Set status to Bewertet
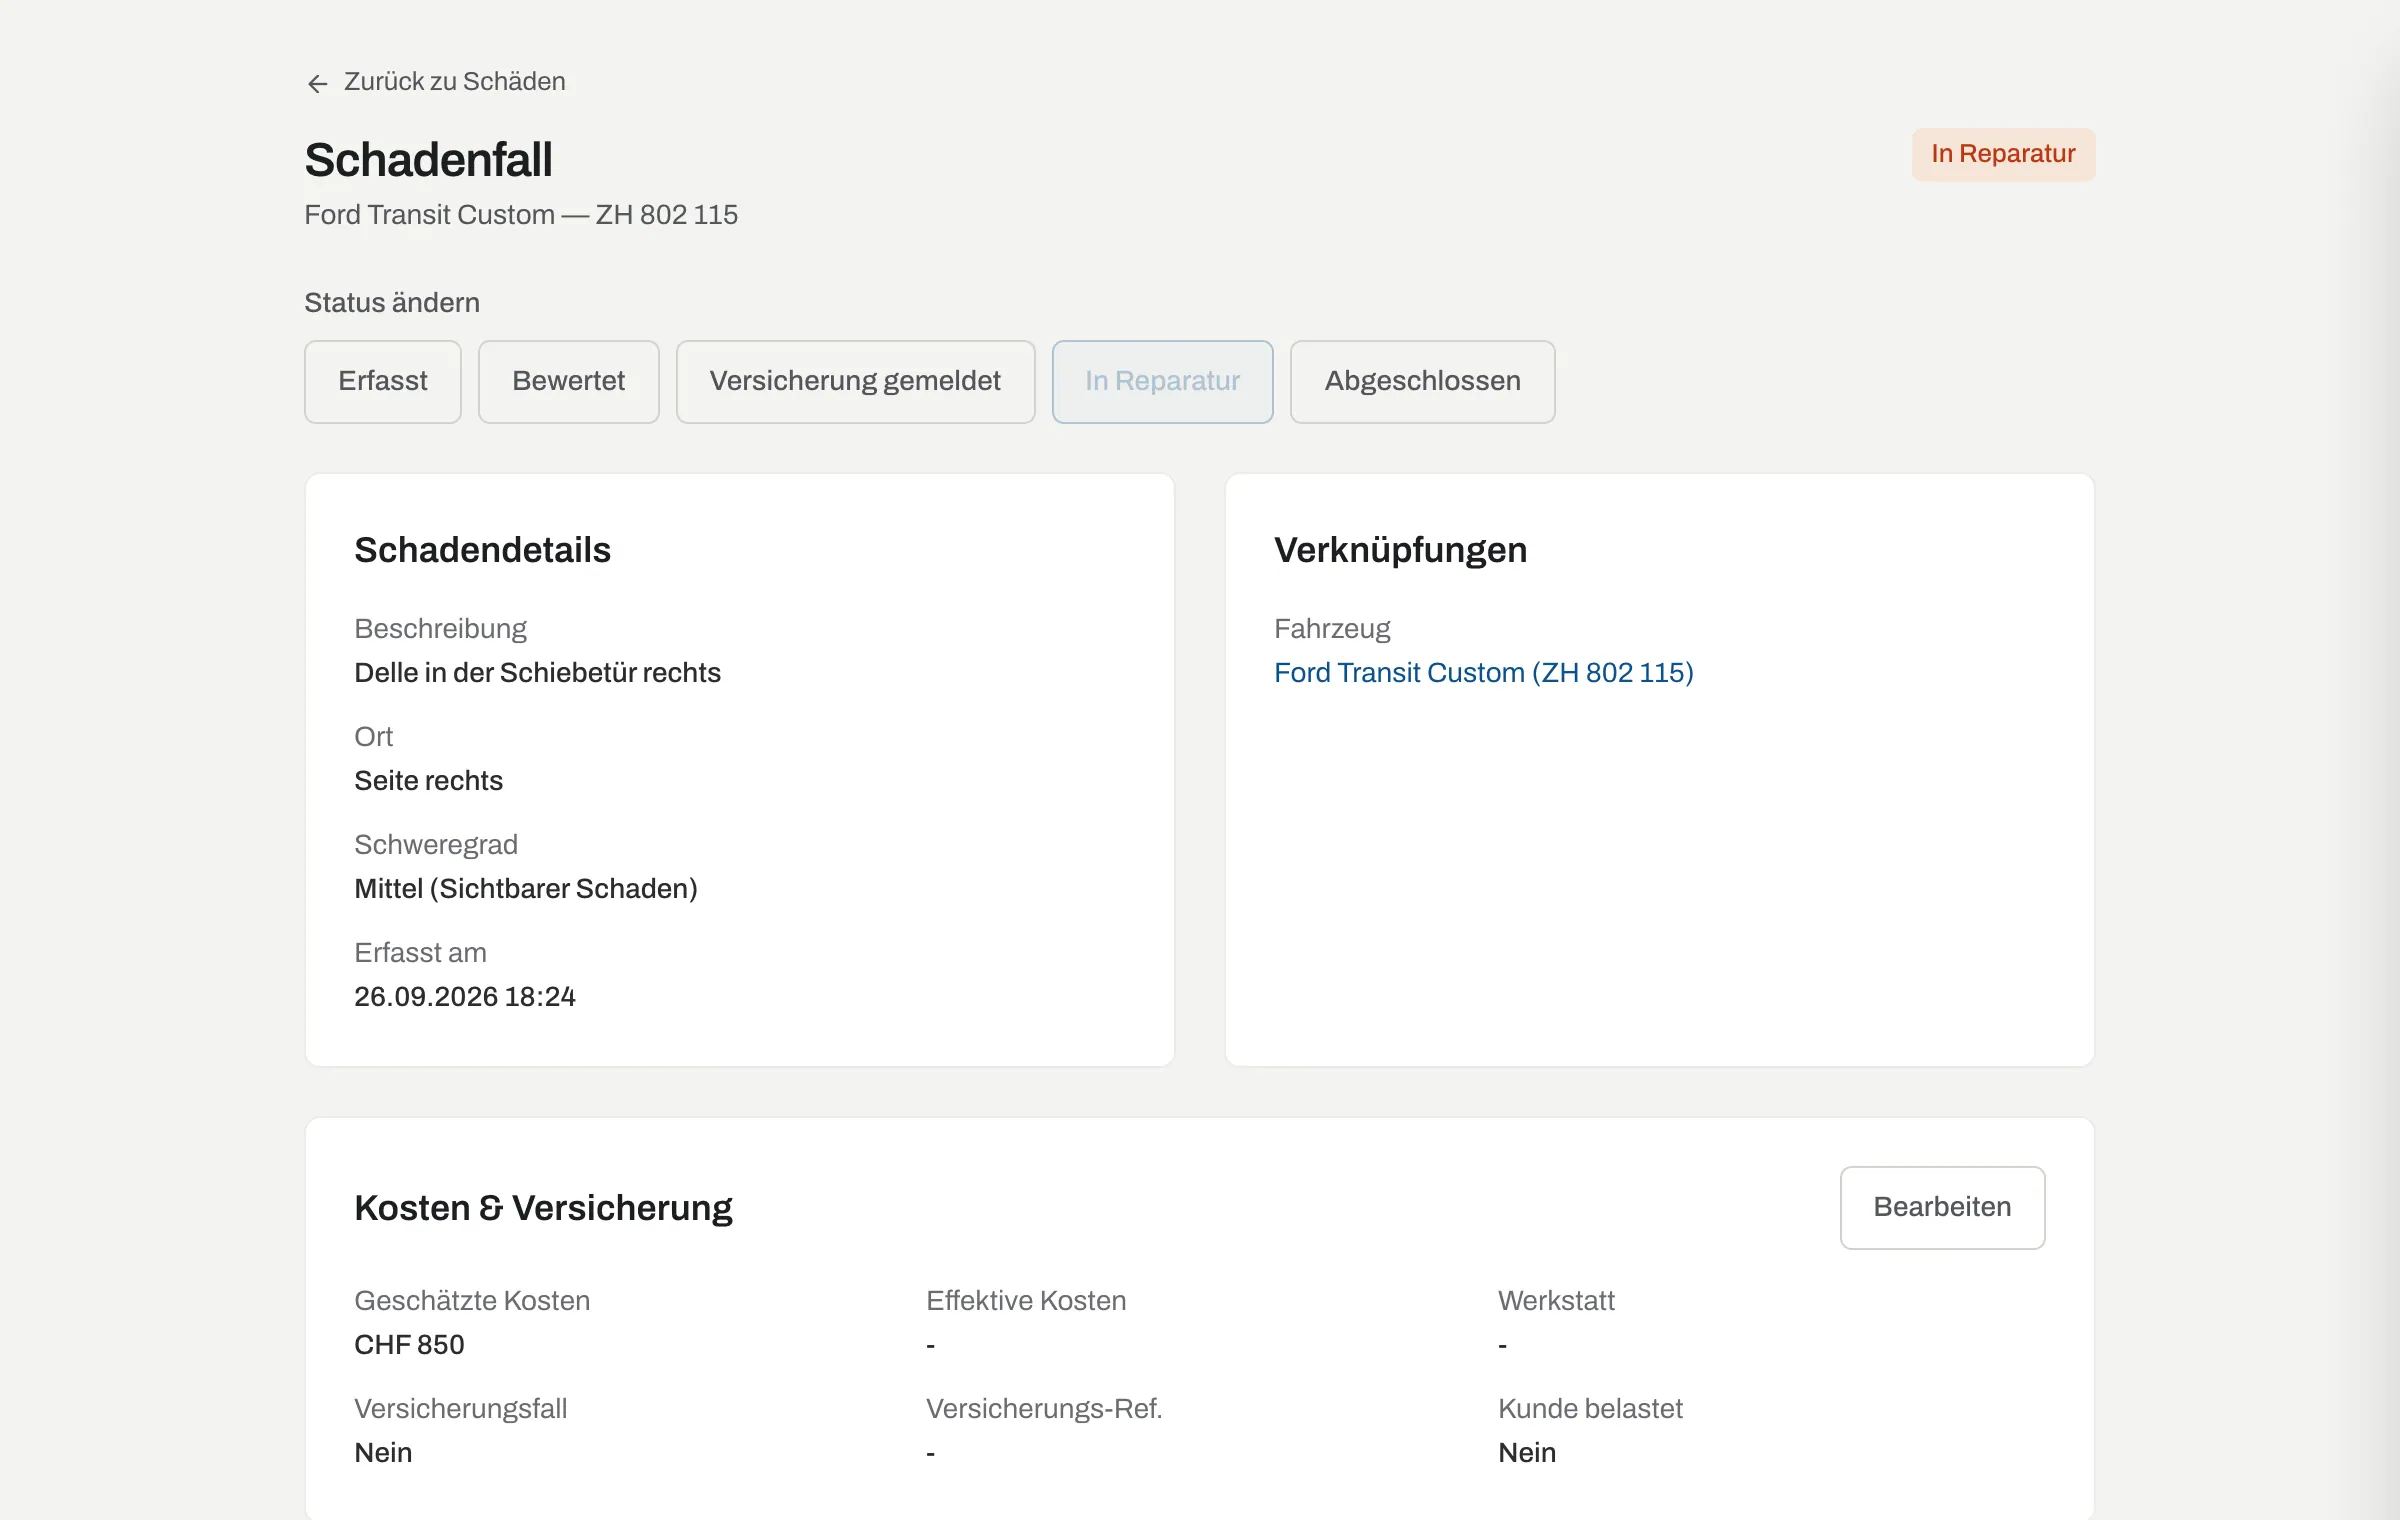2400x1520 pixels. point(568,381)
